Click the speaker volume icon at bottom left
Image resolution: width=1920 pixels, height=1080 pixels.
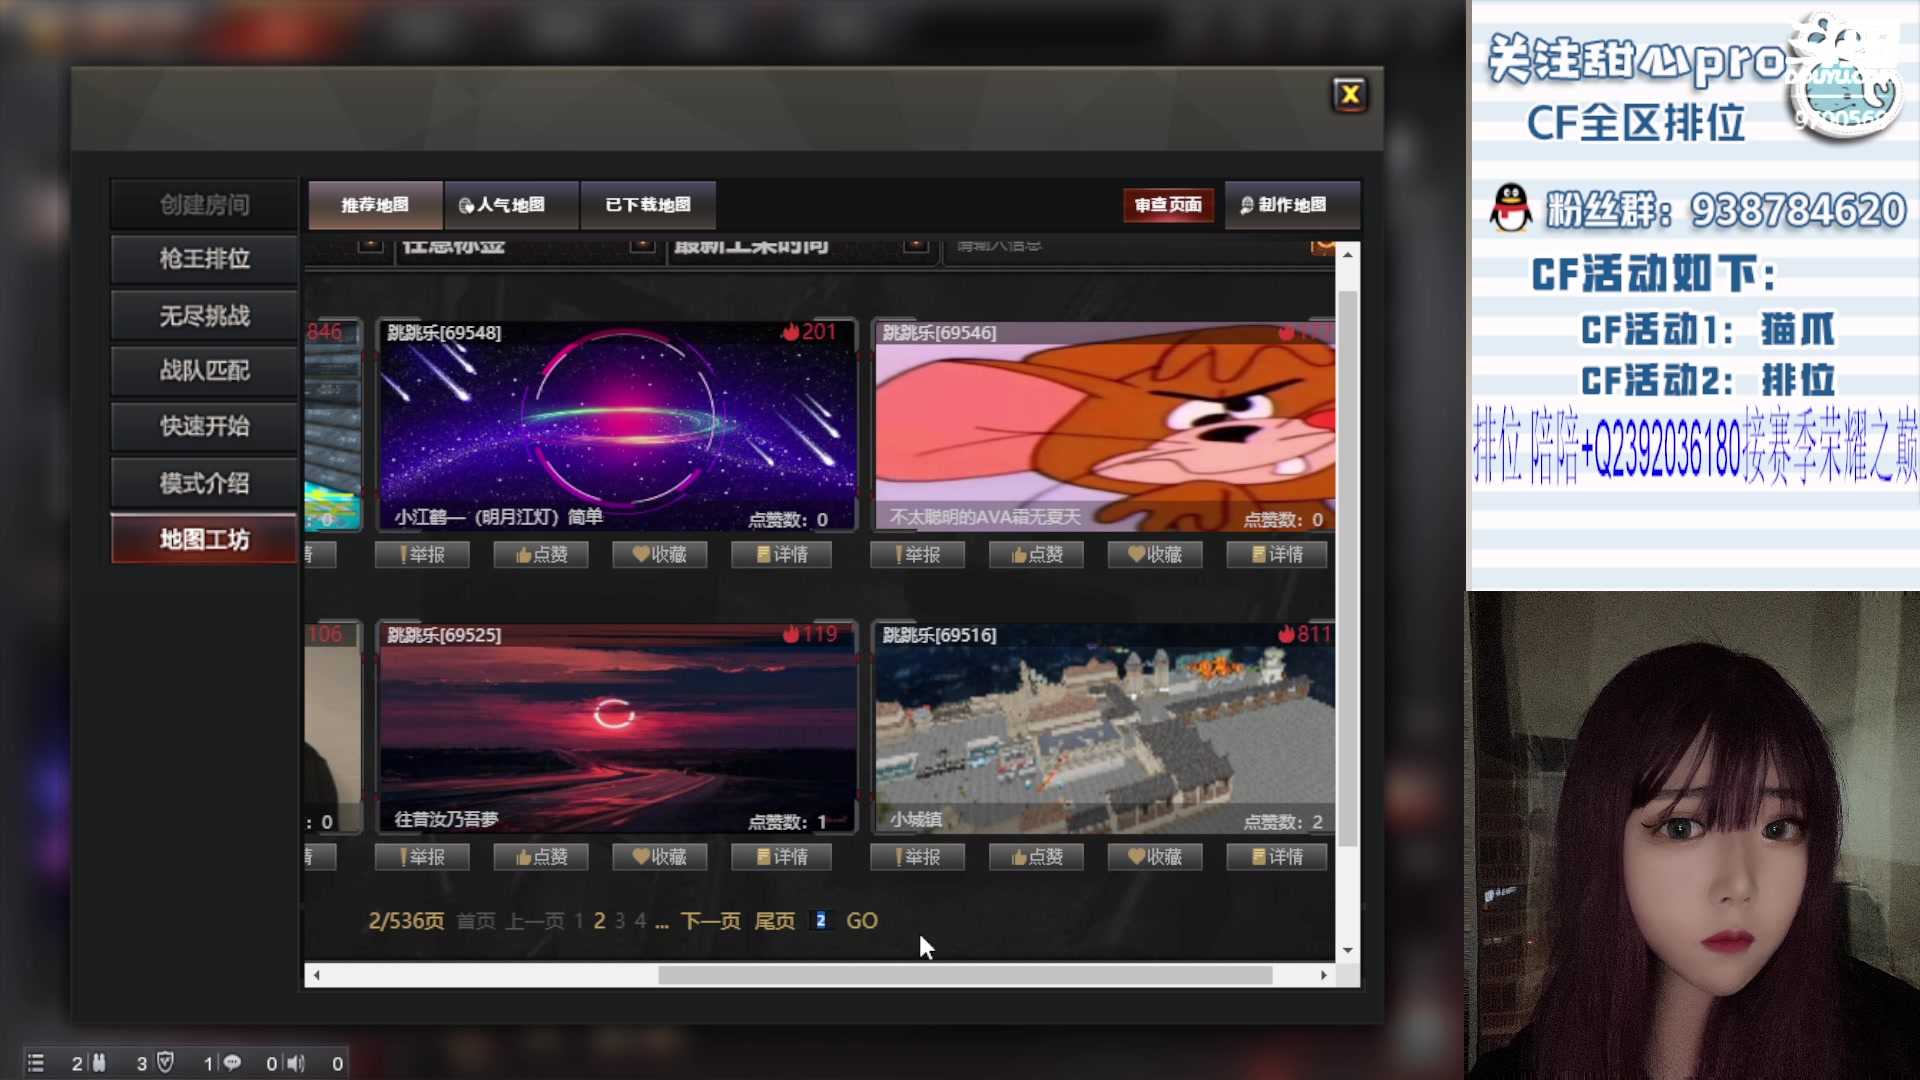click(297, 1063)
